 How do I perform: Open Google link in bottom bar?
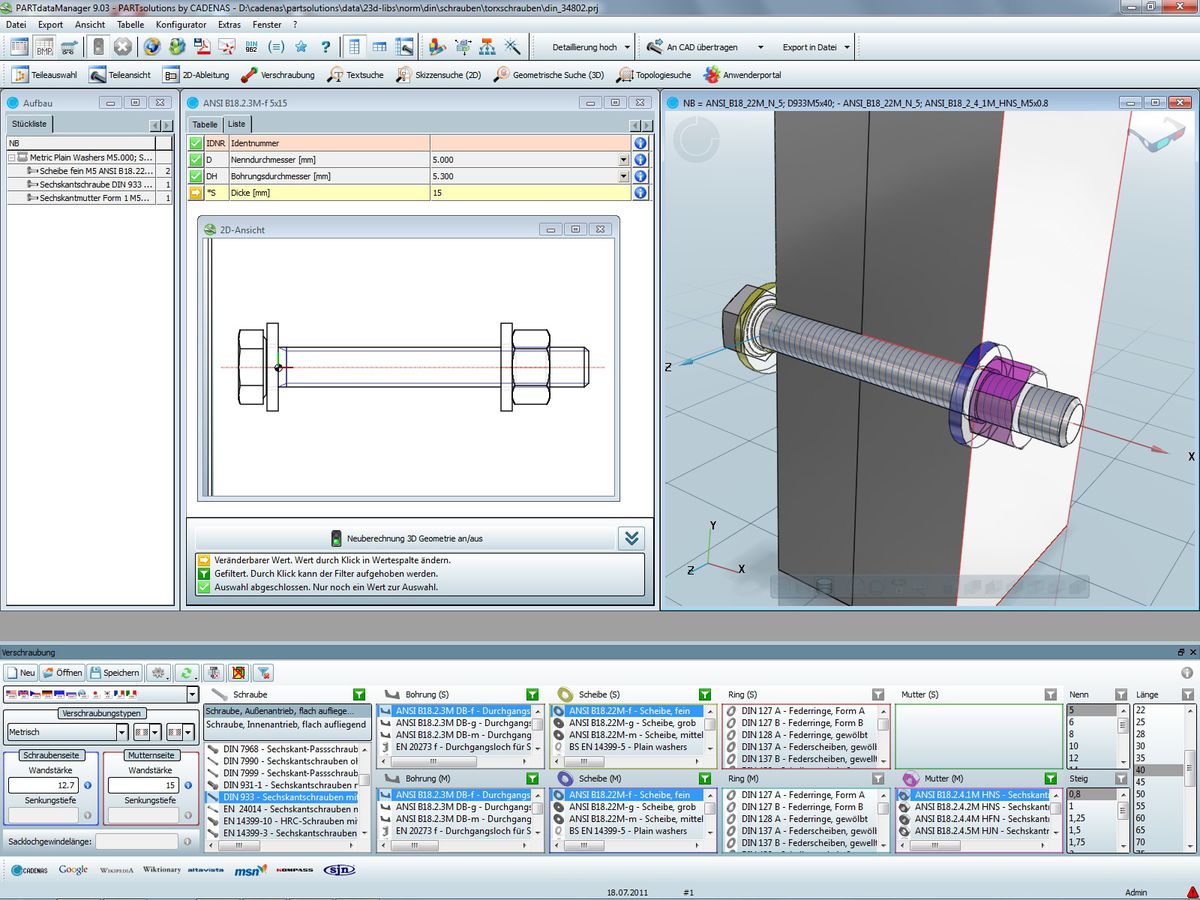pos(73,870)
